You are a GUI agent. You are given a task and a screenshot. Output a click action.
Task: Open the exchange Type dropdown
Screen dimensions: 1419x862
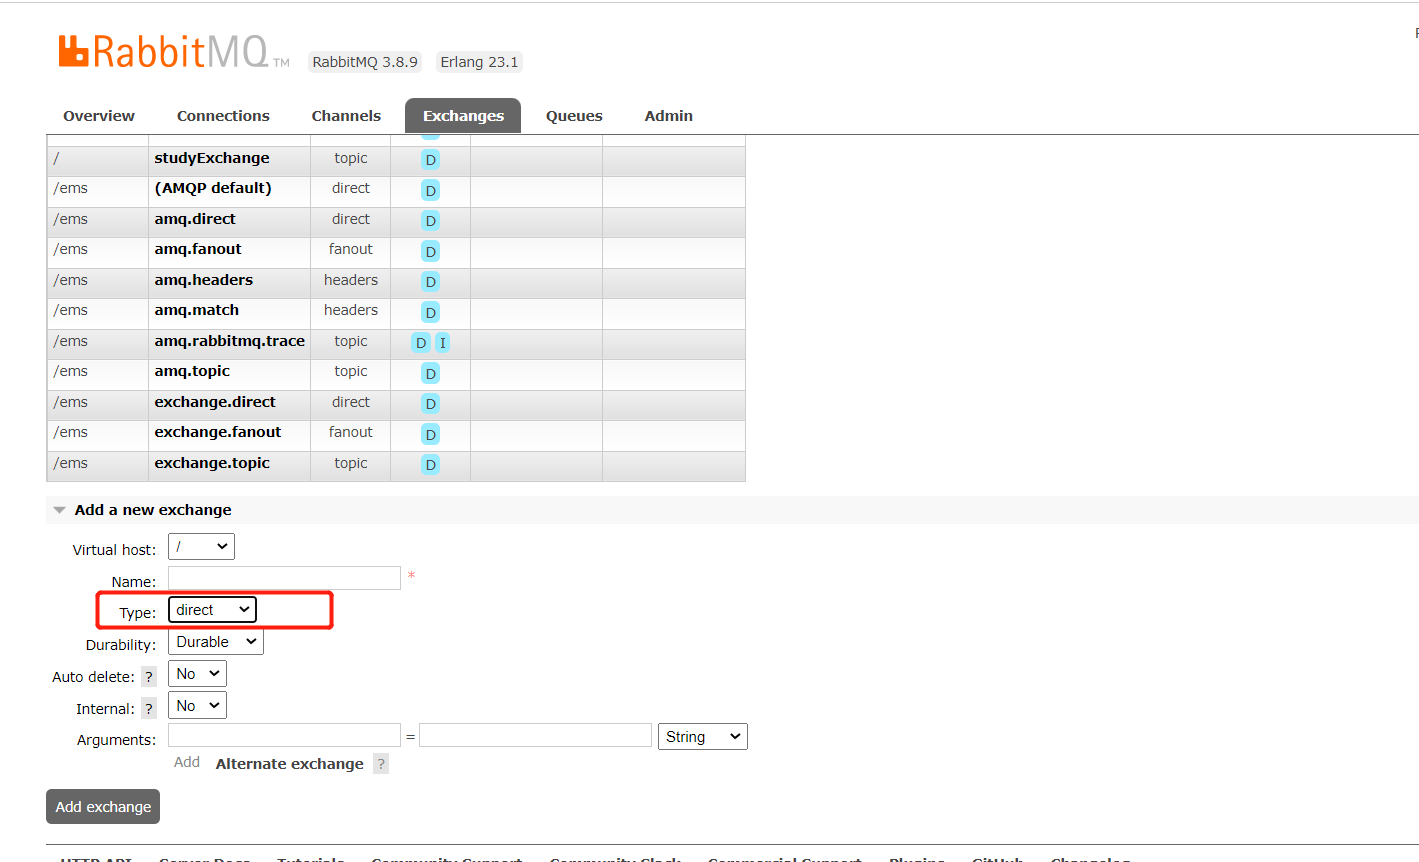tap(212, 610)
